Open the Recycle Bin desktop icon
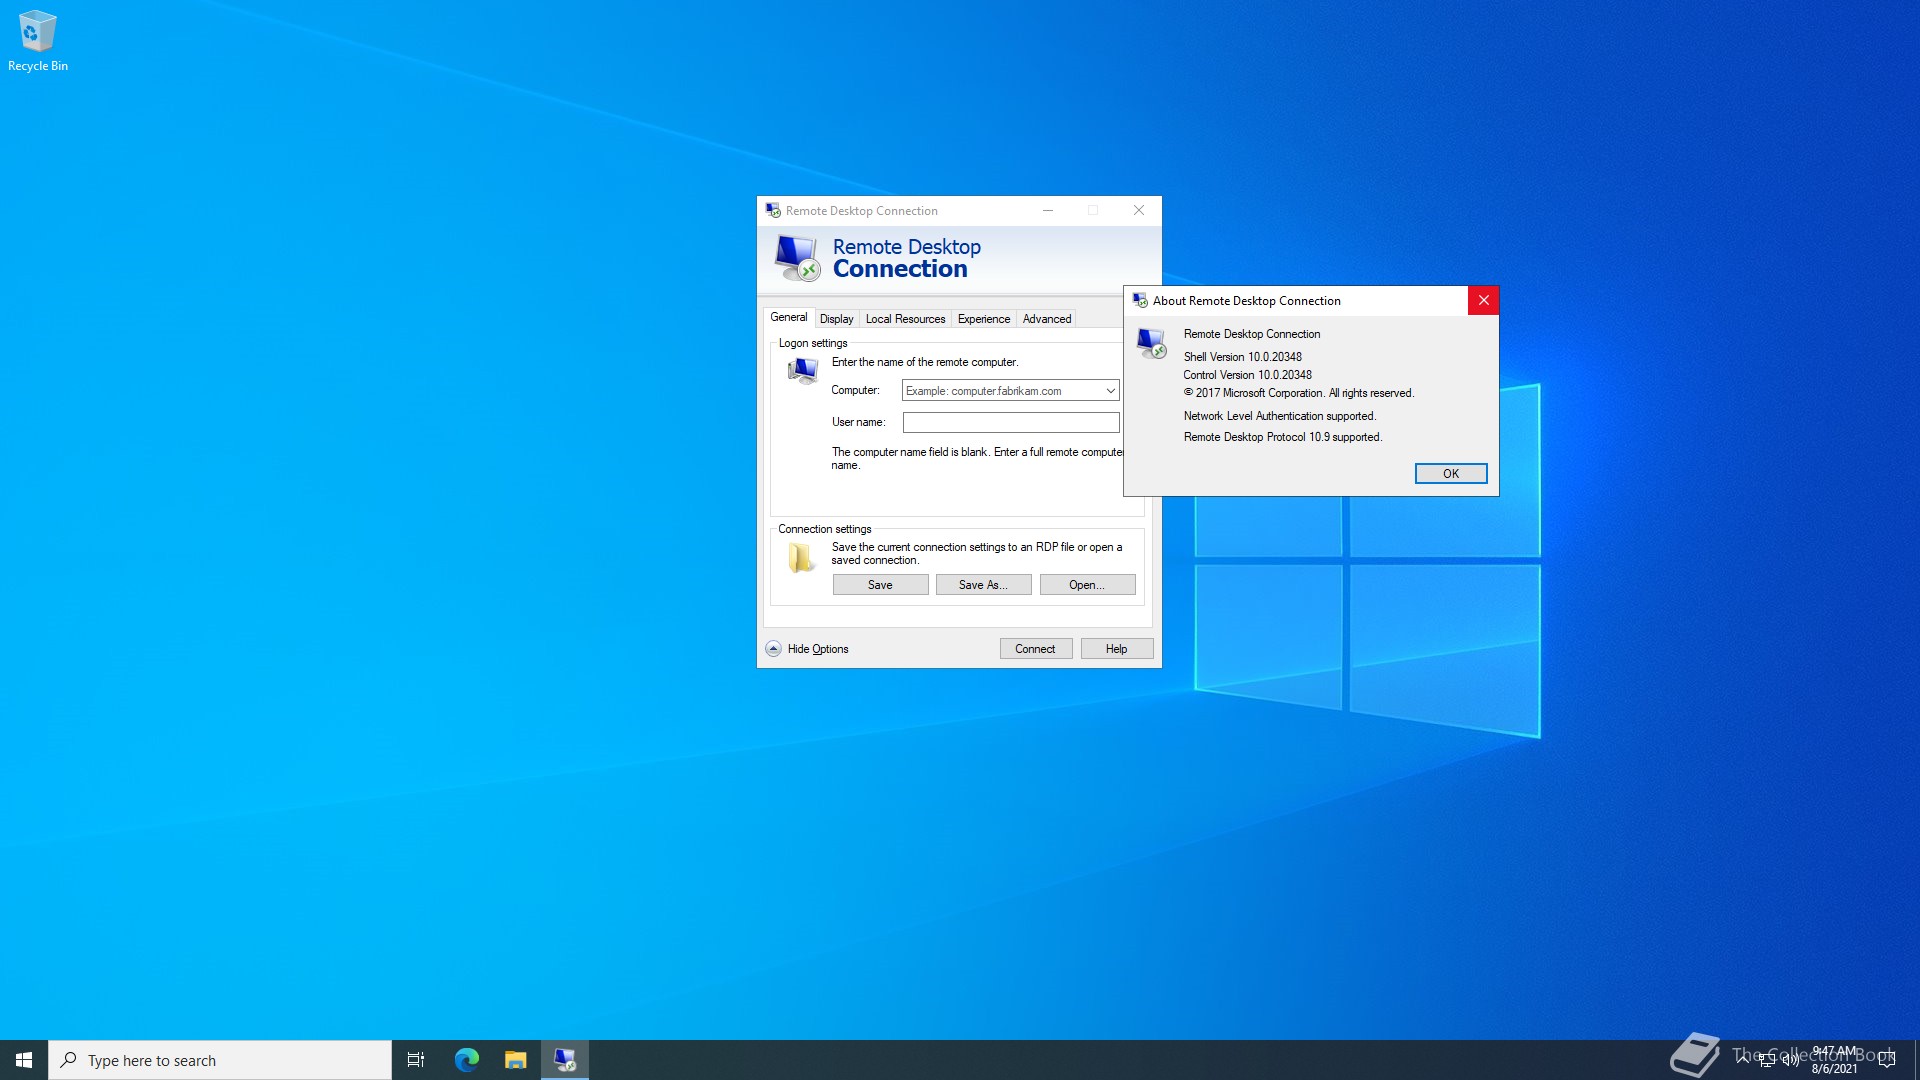The image size is (1920, 1080). point(37,41)
